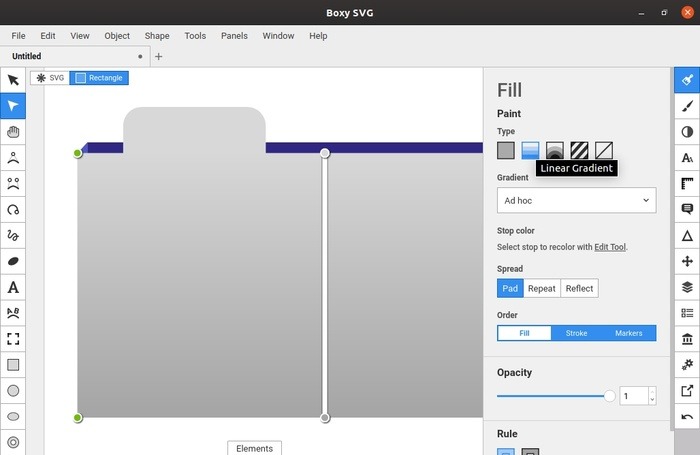Viewport: 700px width, 455px height.
Task: Select the Arc tool
Action: [13, 209]
